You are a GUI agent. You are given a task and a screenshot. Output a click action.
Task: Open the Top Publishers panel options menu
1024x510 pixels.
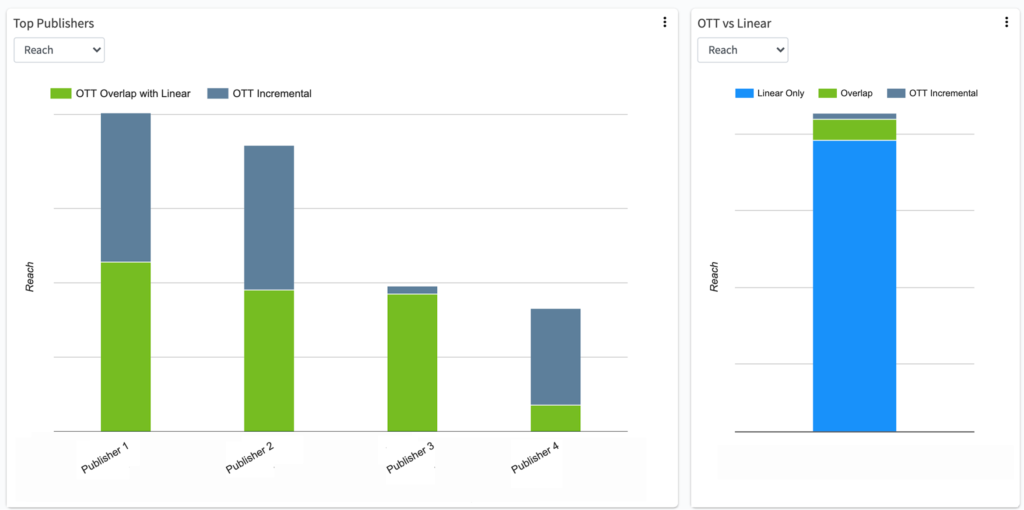click(665, 23)
